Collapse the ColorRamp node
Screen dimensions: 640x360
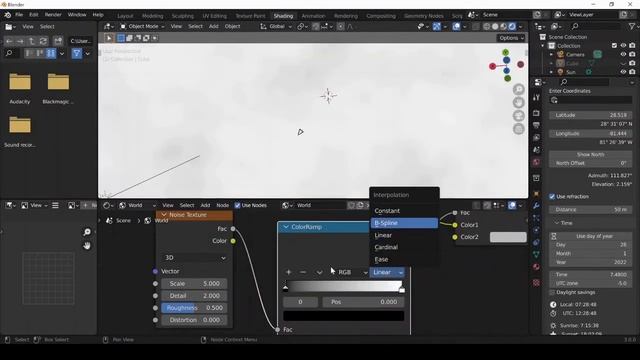point(286,227)
